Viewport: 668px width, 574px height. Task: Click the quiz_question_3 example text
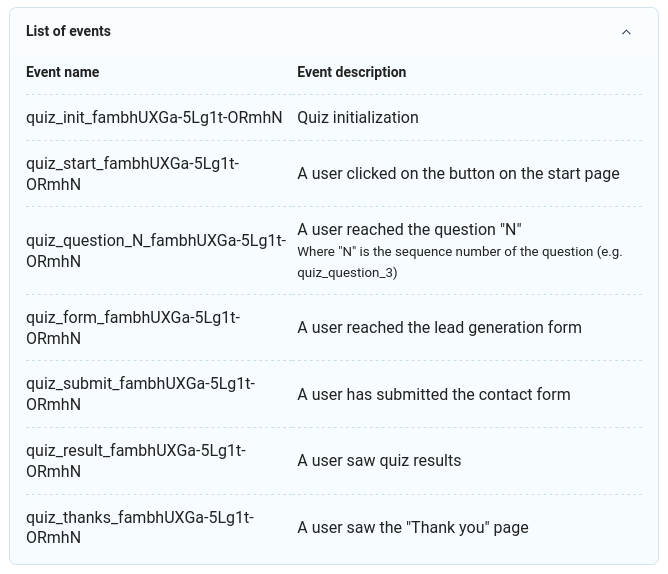tap(347, 273)
